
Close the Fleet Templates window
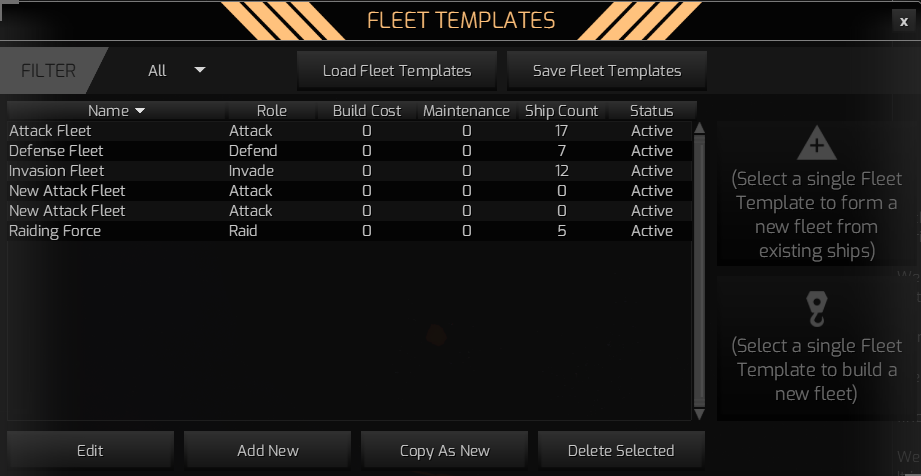click(904, 21)
